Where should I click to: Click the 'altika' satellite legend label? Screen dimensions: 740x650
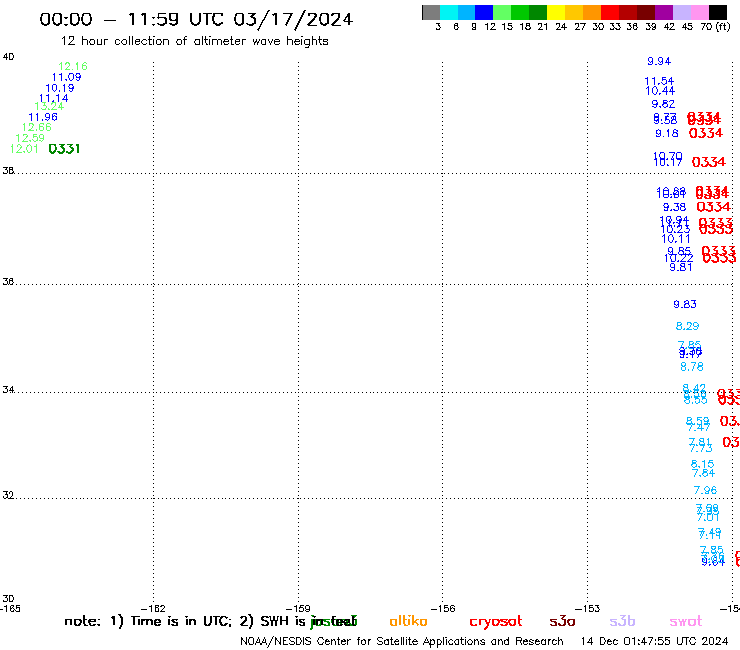[x=408, y=621]
